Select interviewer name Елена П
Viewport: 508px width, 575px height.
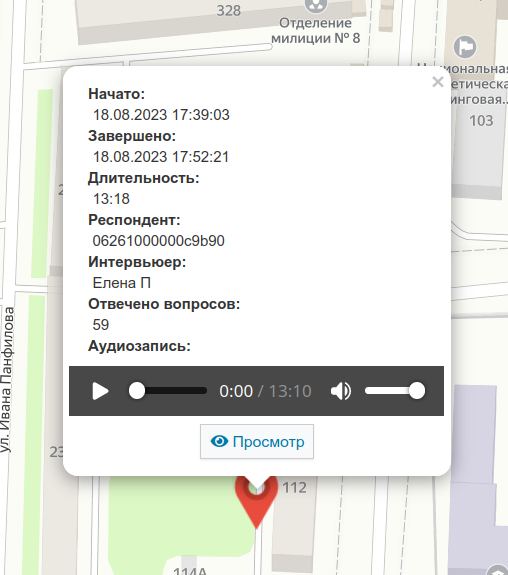coord(121,283)
